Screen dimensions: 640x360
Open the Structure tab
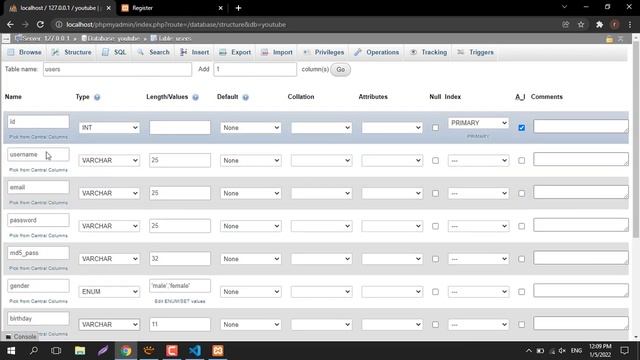click(x=72, y=52)
